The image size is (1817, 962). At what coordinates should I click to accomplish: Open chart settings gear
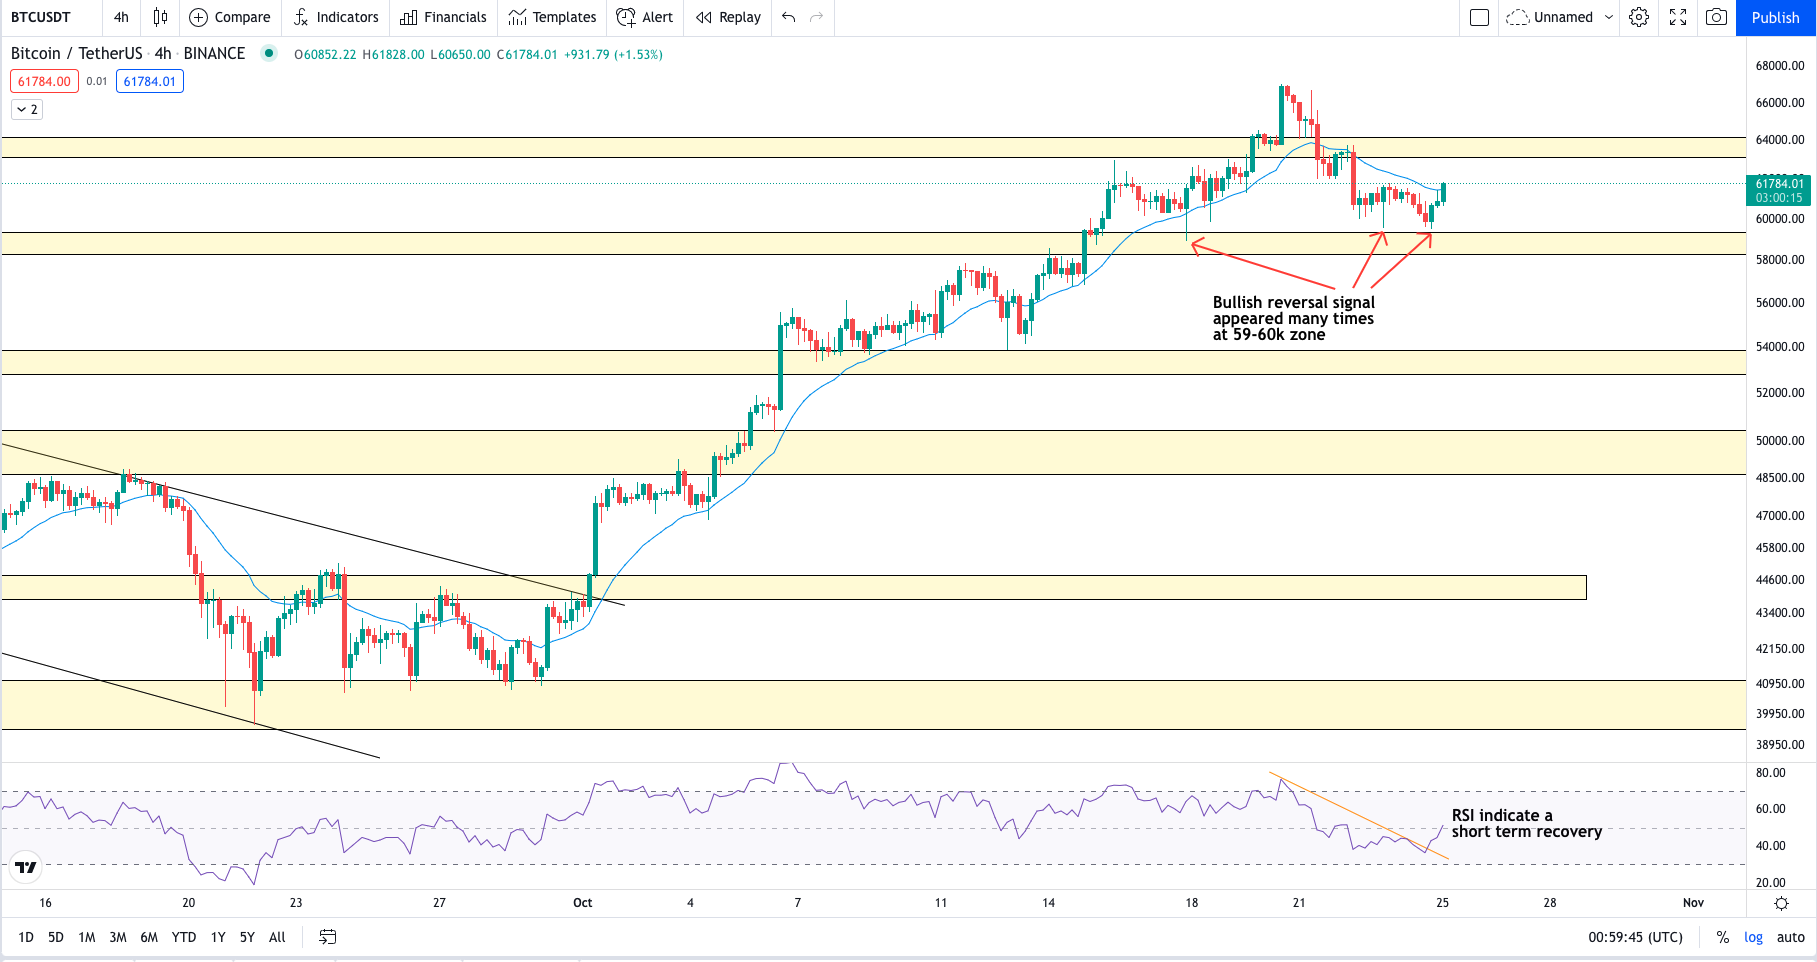click(x=1639, y=17)
